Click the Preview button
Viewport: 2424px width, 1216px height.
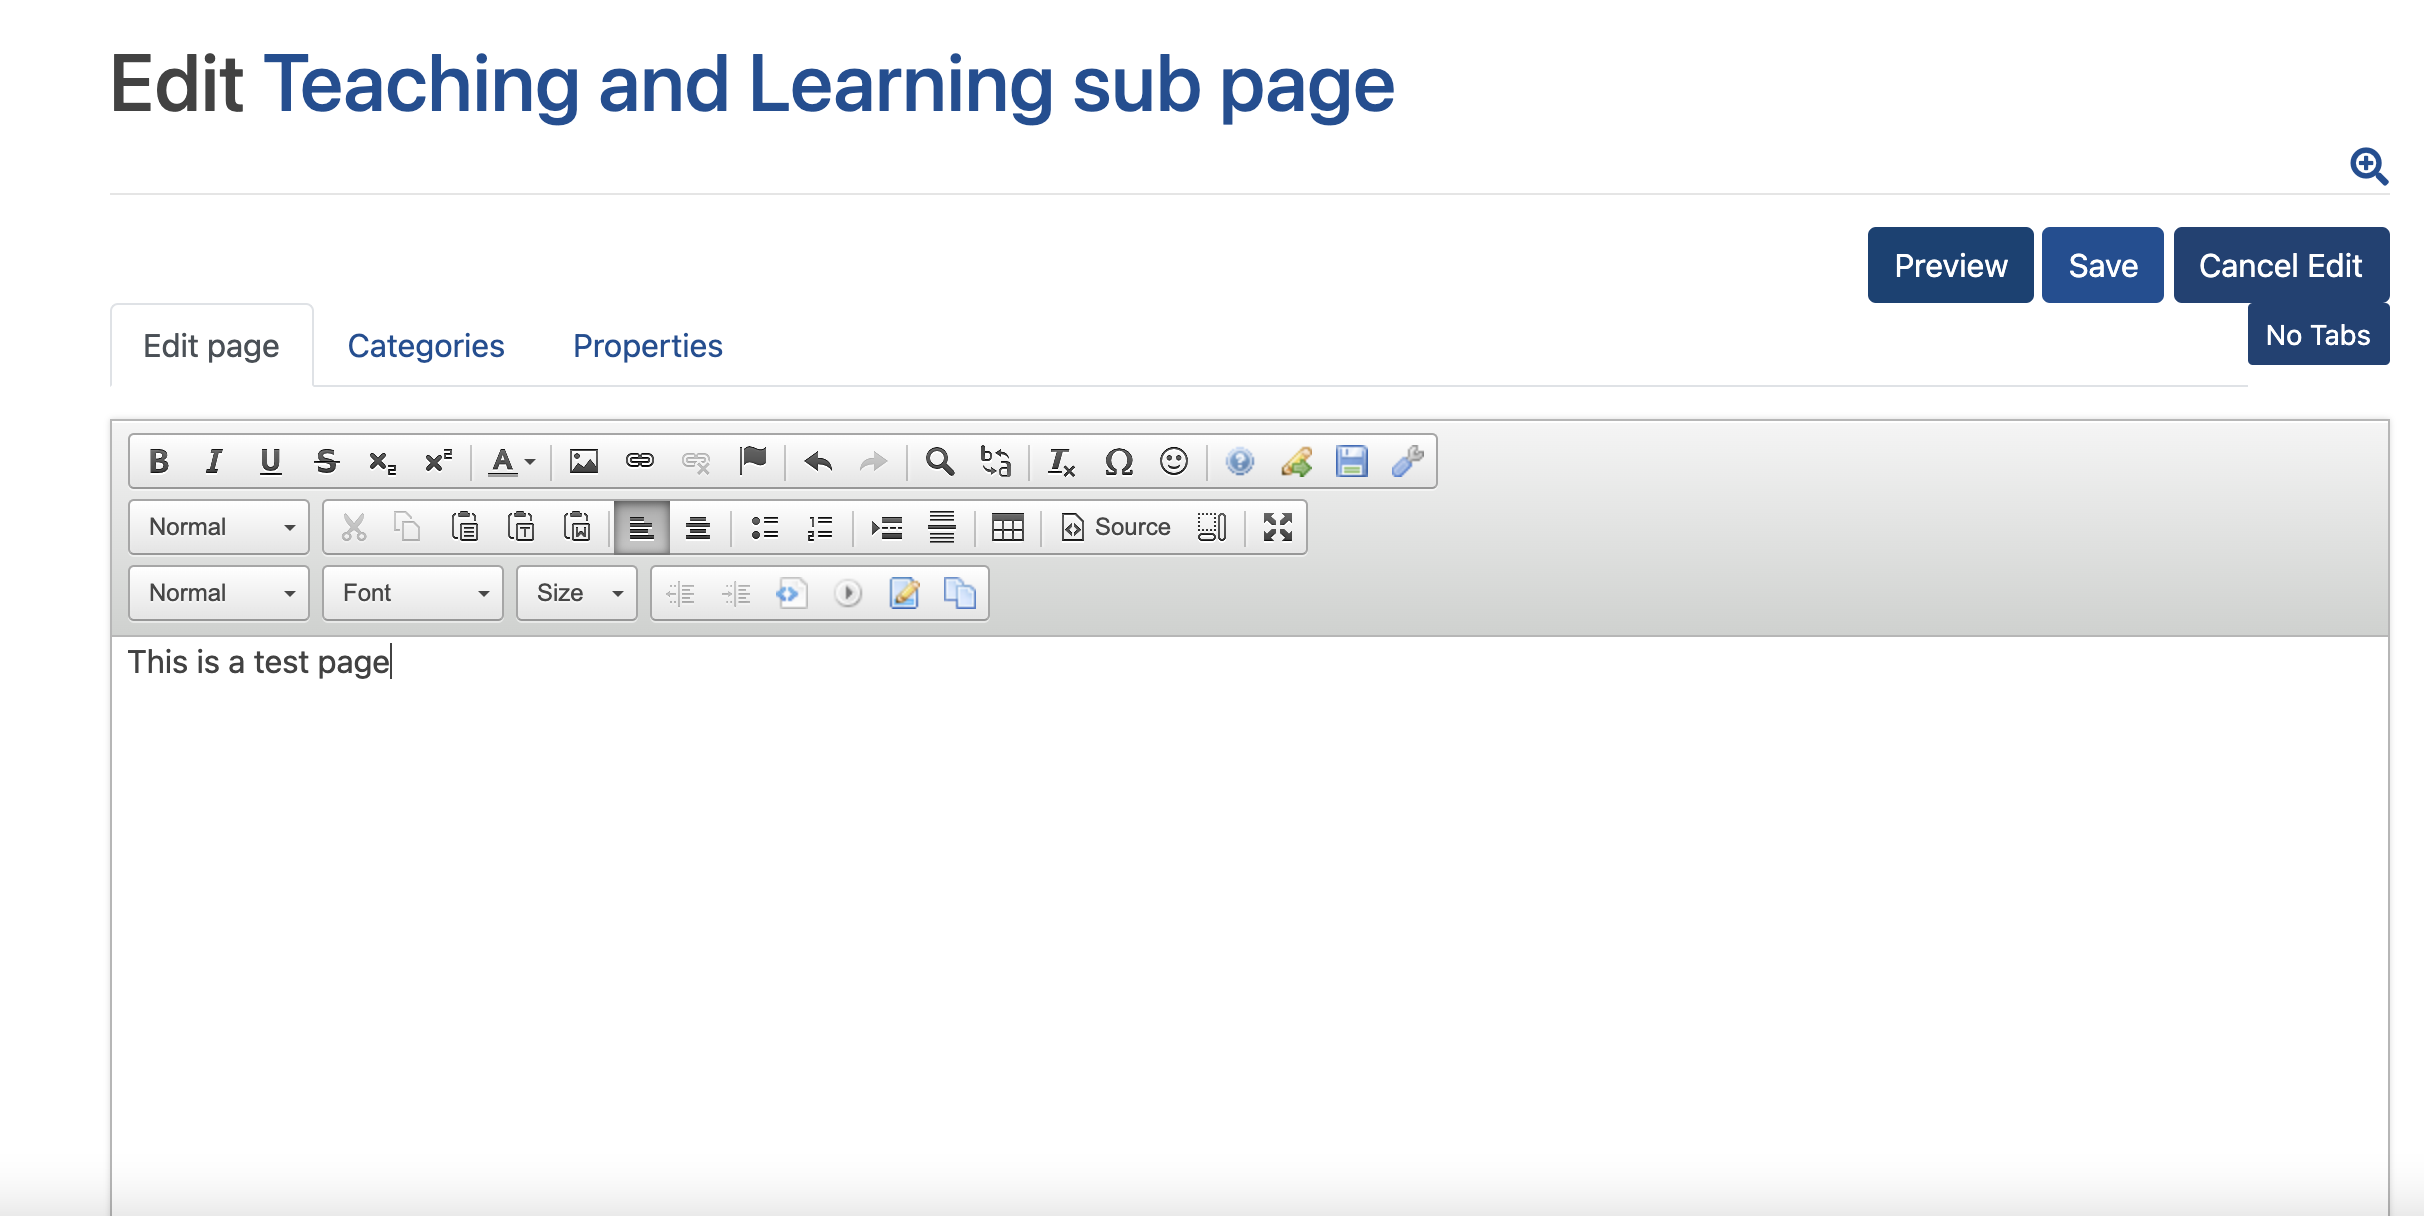pos(1950,266)
